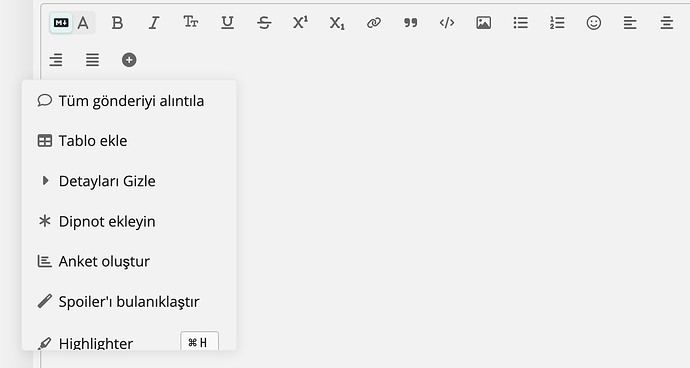This screenshot has height=368, width=690.
Task: Insert a numbered list
Action: [x=557, y=23]
